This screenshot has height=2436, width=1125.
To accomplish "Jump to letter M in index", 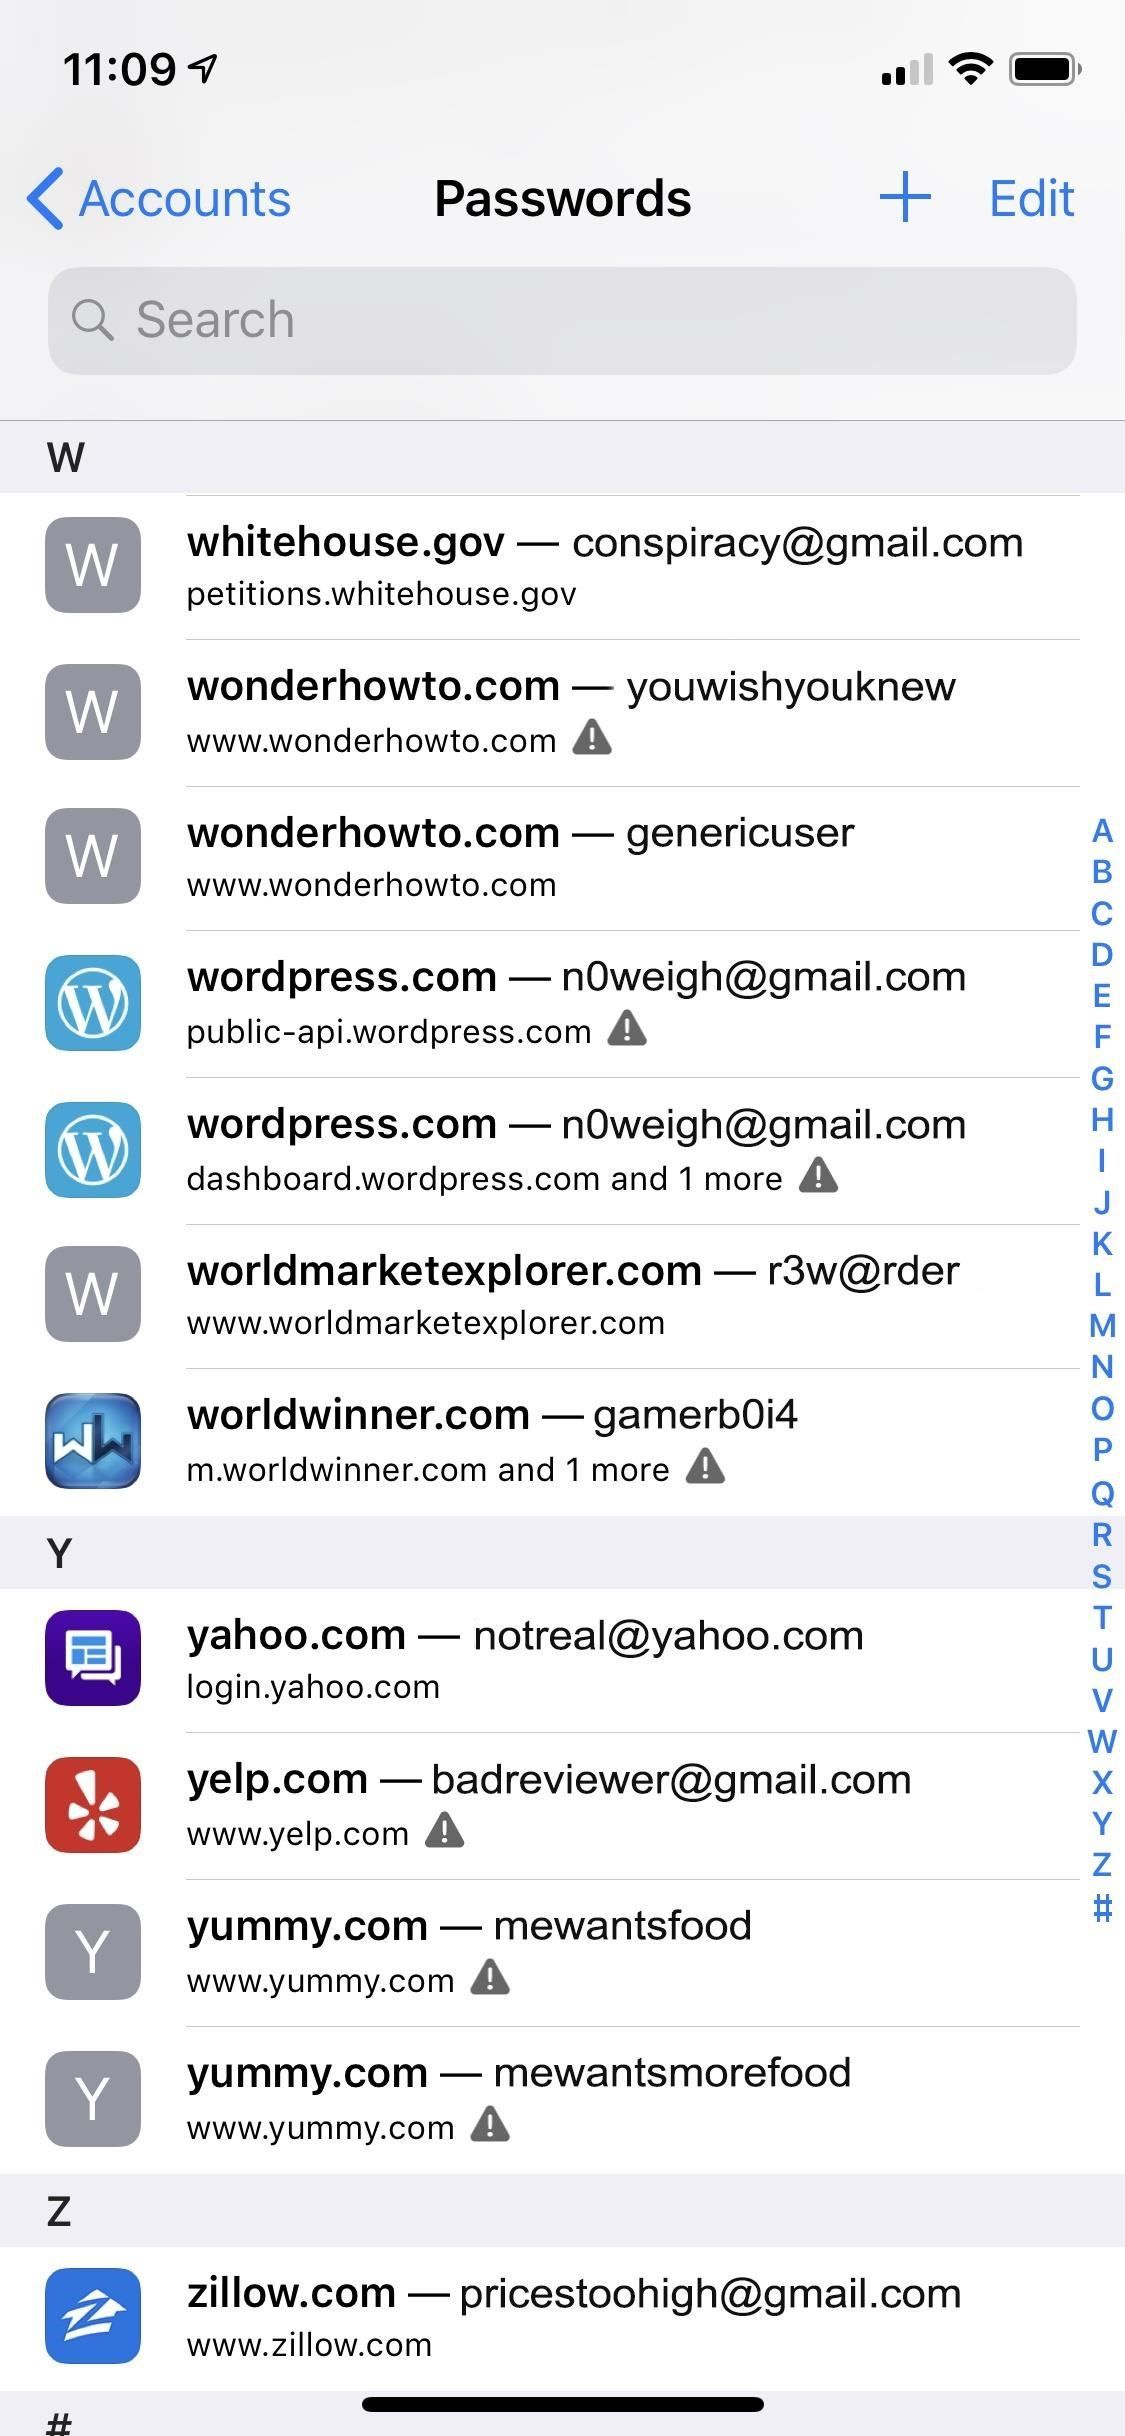I will 1102,1326.
